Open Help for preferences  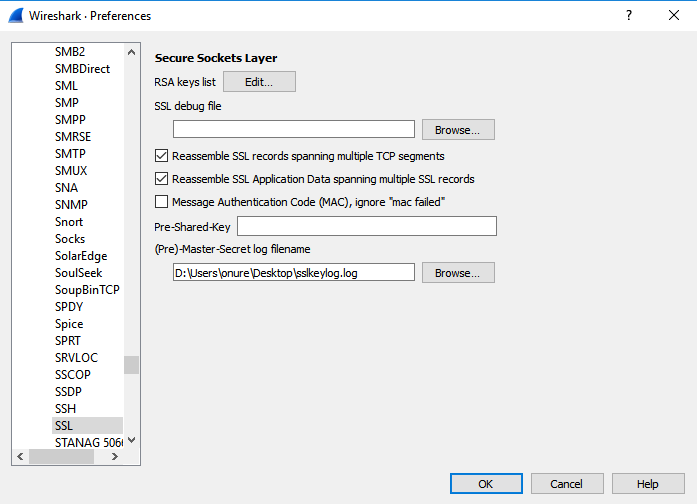pyautogui.click(x=648, y=484)
